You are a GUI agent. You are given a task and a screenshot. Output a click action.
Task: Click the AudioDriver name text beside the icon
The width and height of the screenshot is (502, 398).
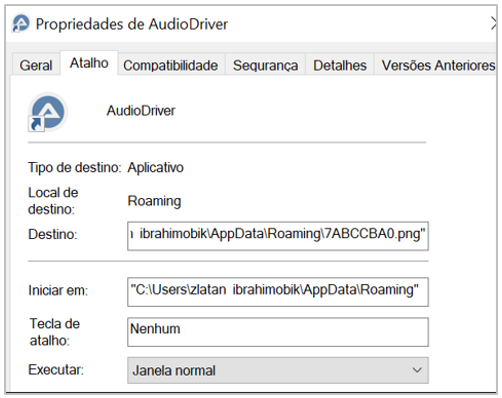pos(141,111)
